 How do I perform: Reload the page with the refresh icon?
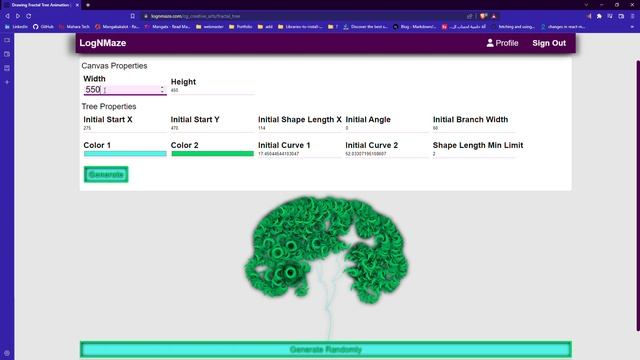[x=29, y=16]
